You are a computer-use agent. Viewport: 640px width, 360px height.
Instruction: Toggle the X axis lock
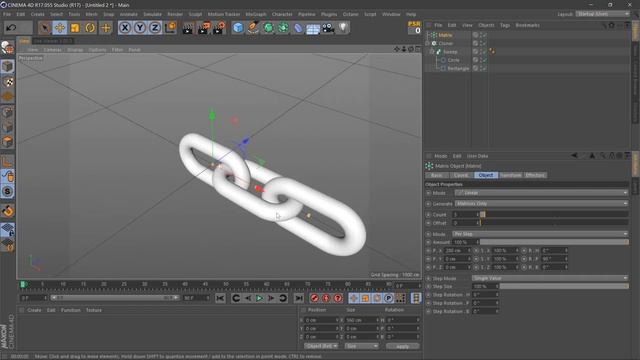click(x=125, y=28)
